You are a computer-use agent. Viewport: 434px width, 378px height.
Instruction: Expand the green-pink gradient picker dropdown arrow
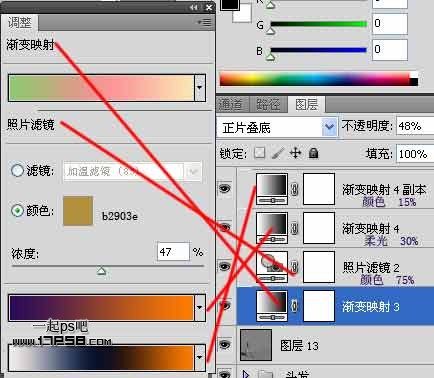[x=199, y=88]
